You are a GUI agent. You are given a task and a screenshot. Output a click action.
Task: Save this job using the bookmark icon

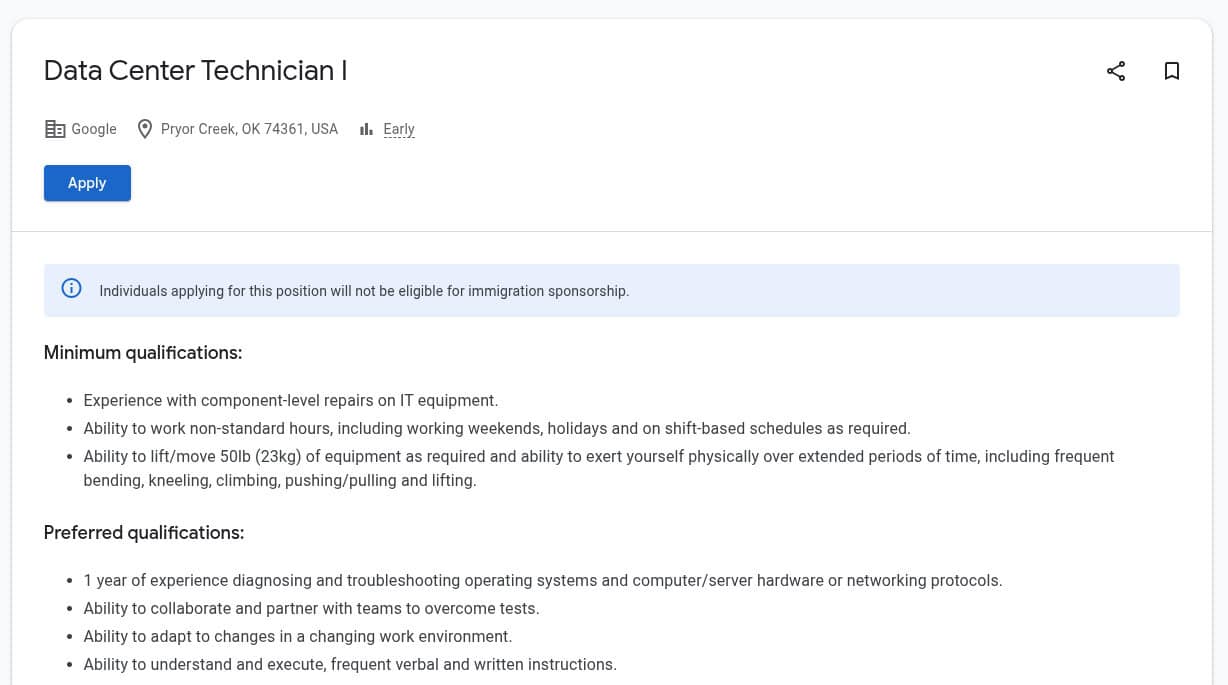(x=1172, y=71)
